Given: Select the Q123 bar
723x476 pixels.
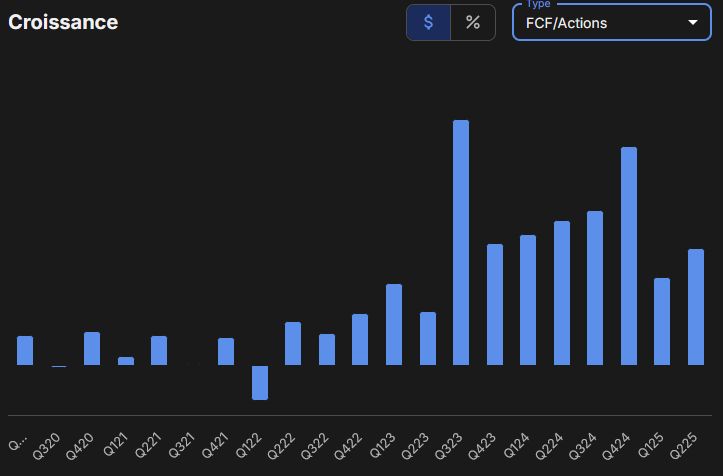Looking at the screenshot, I should click(394, 325).
